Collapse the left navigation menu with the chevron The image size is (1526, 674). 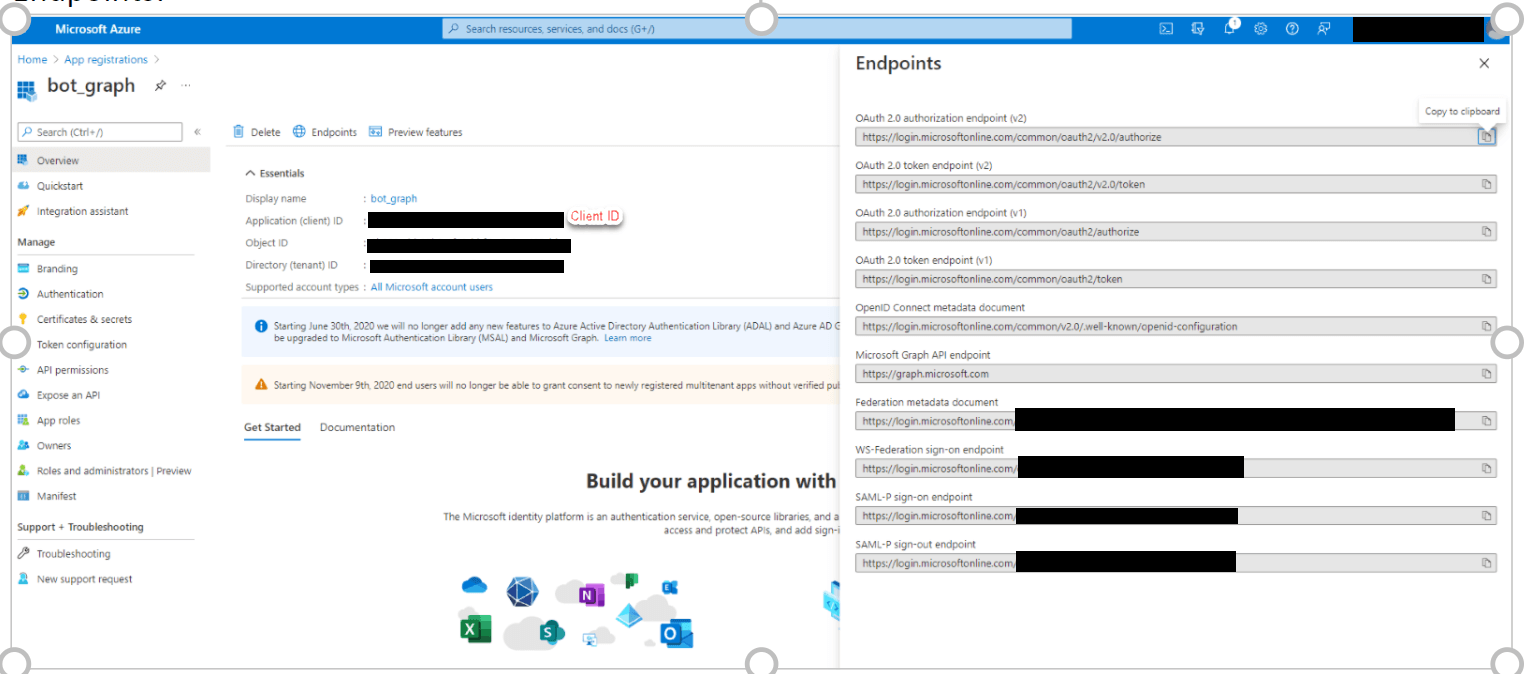click(196, 131)
